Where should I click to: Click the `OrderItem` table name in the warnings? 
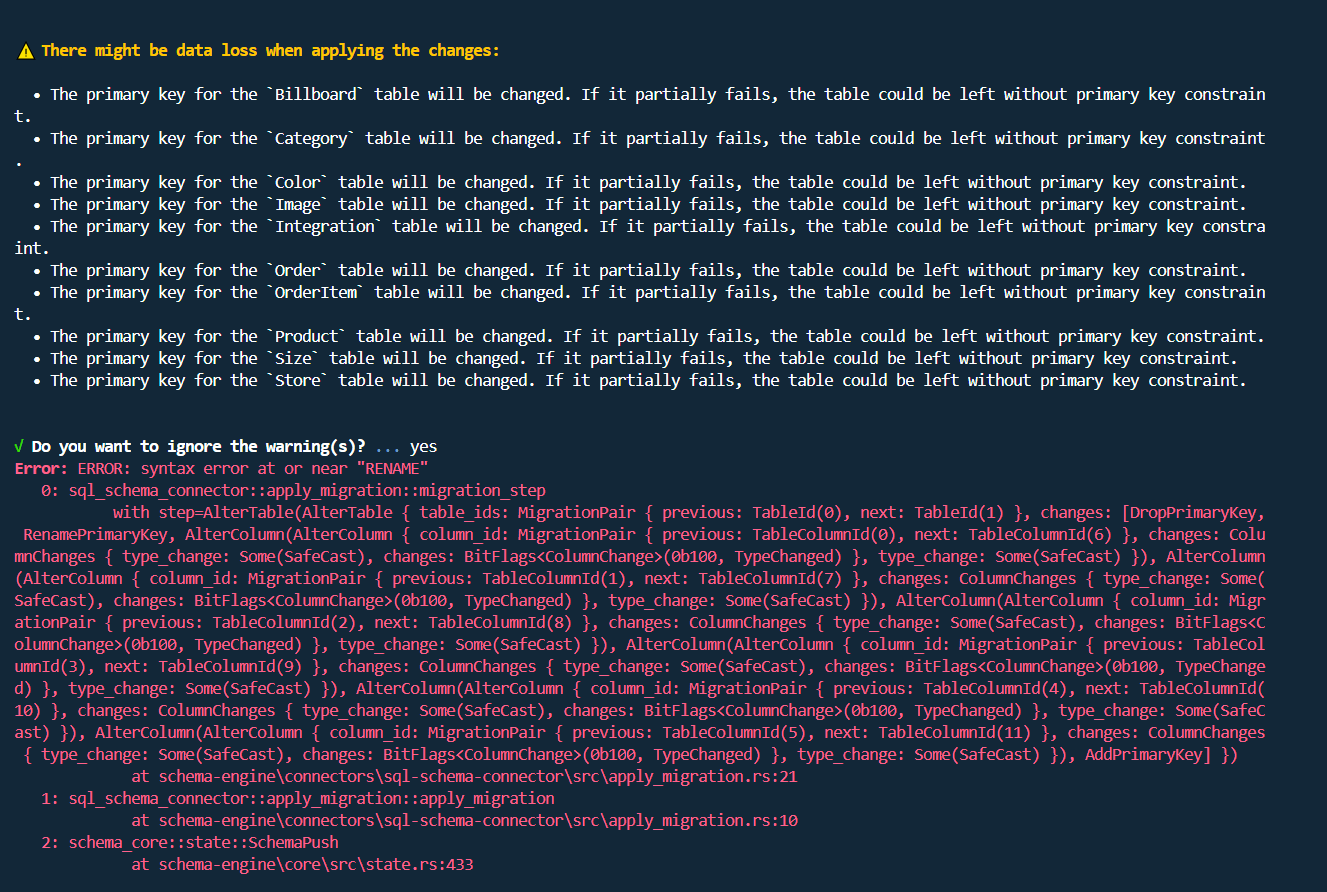316,292
